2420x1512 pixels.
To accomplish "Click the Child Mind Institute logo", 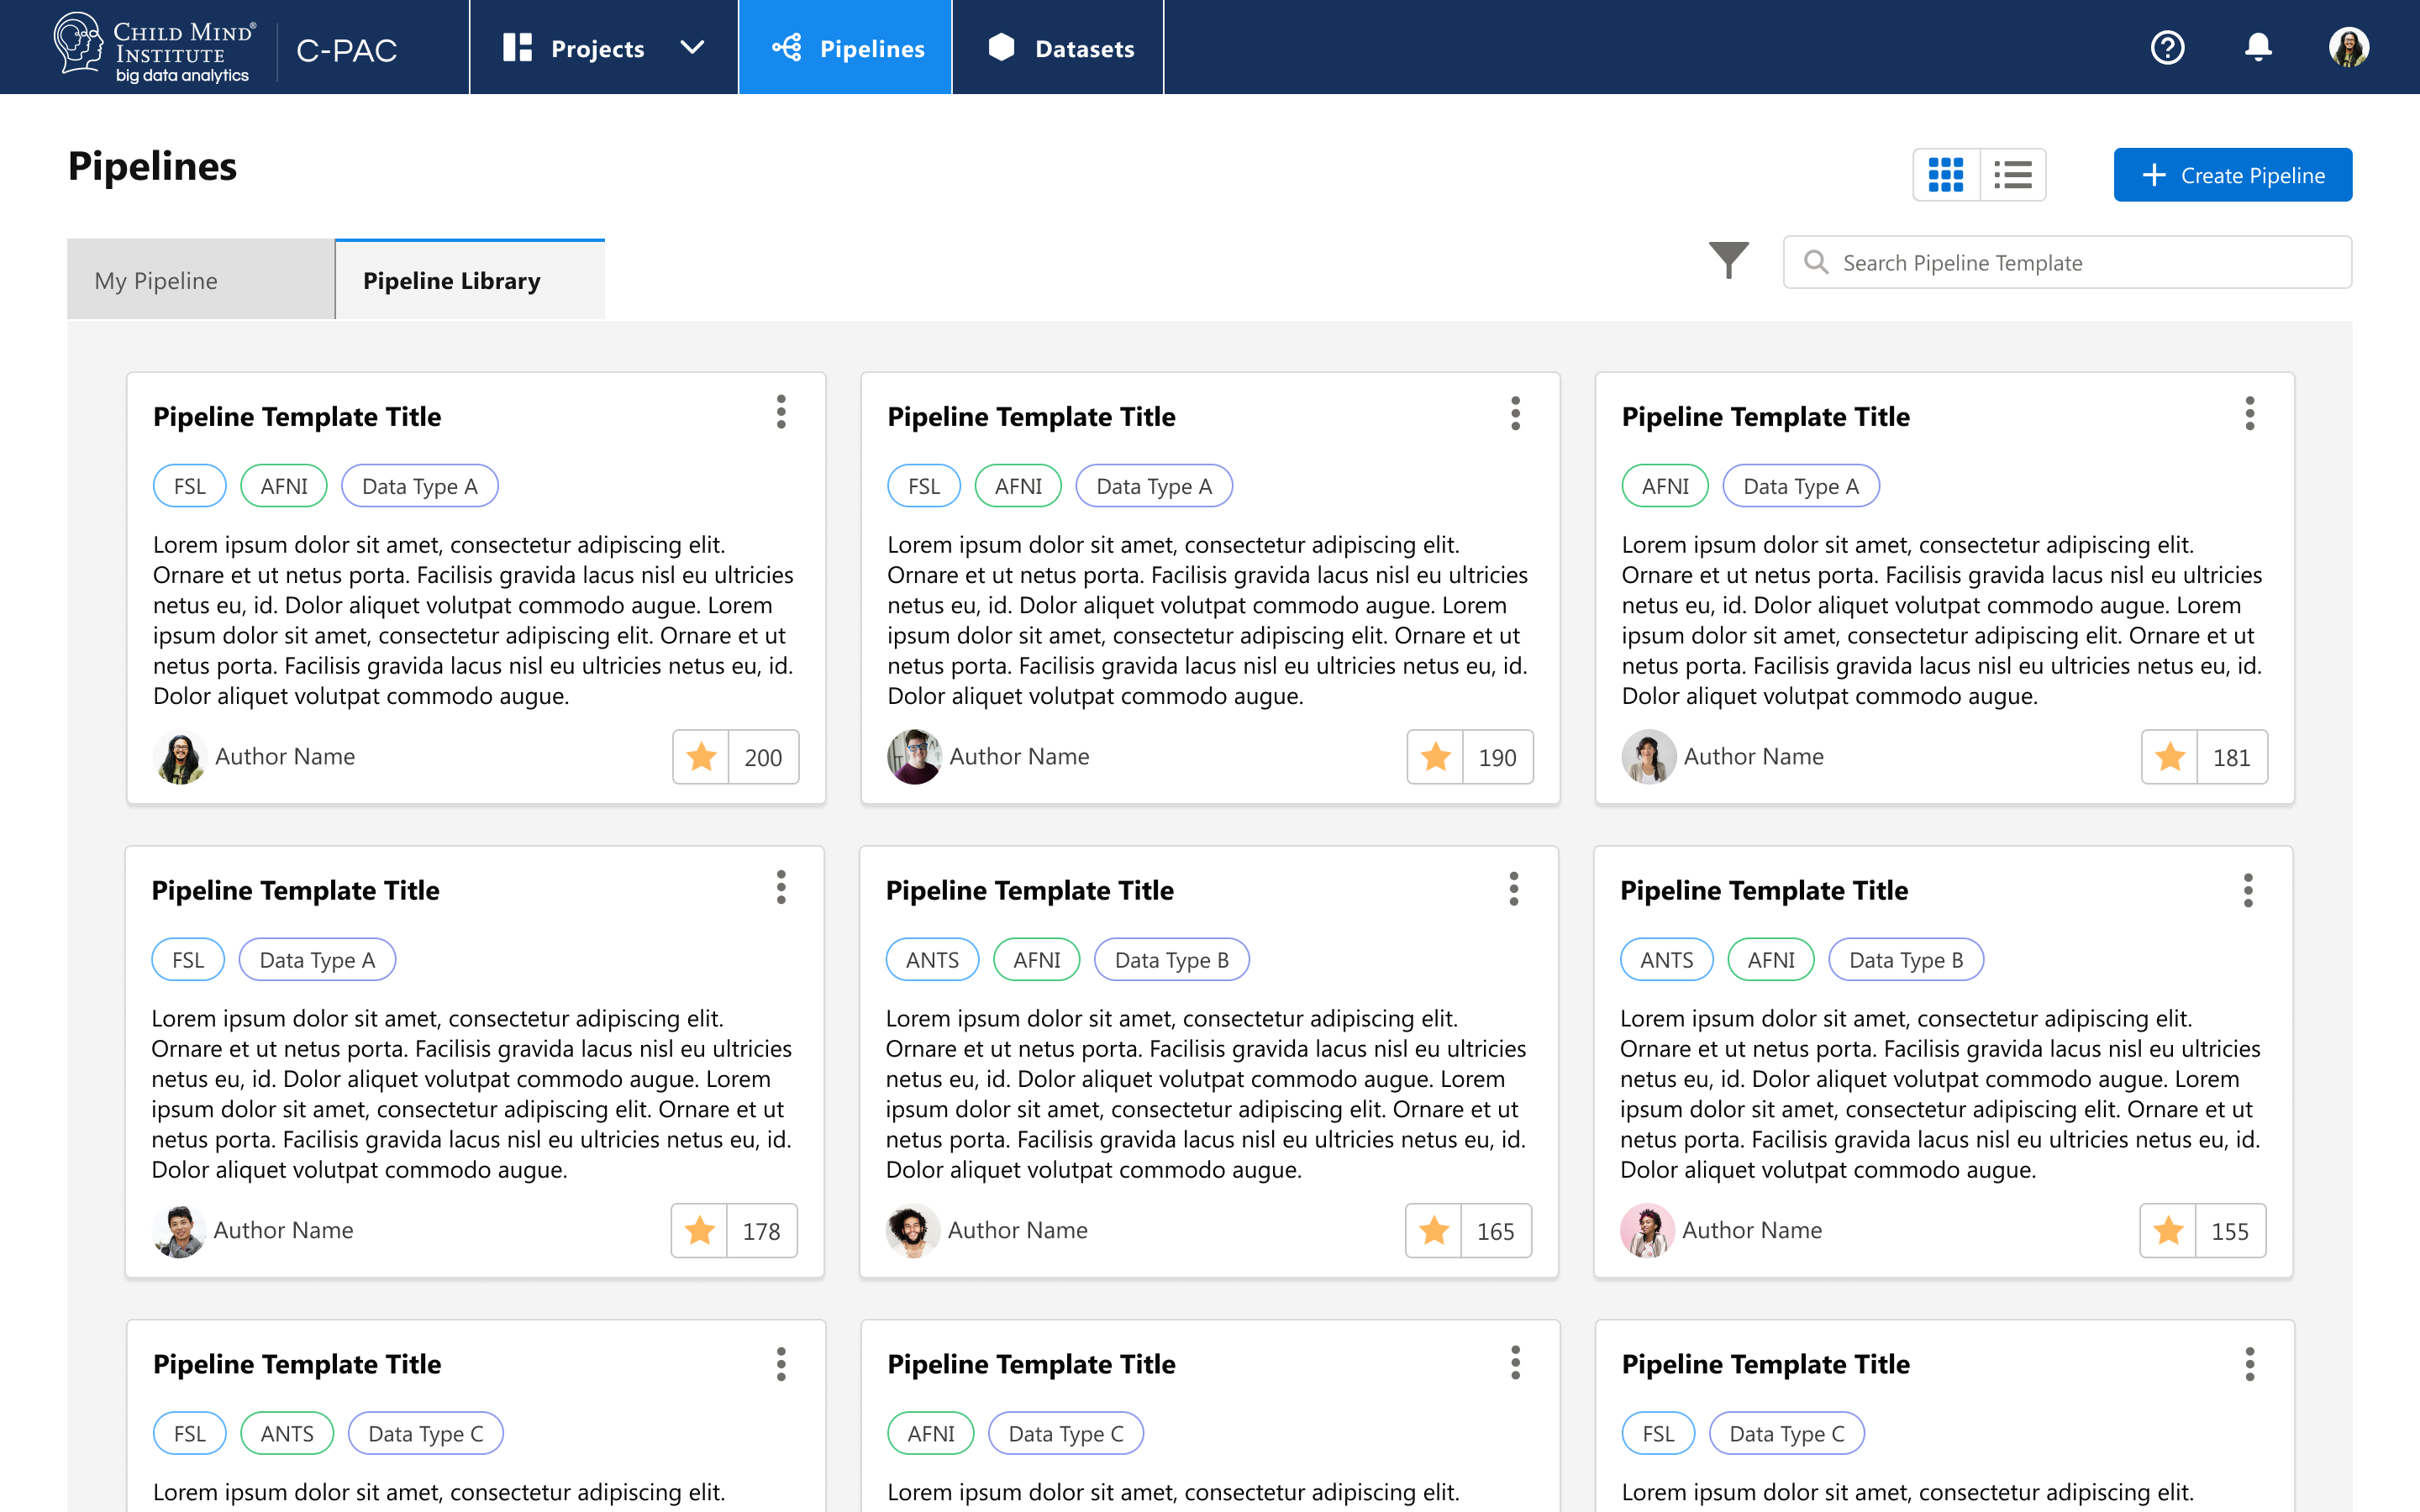I will (155, 47).
